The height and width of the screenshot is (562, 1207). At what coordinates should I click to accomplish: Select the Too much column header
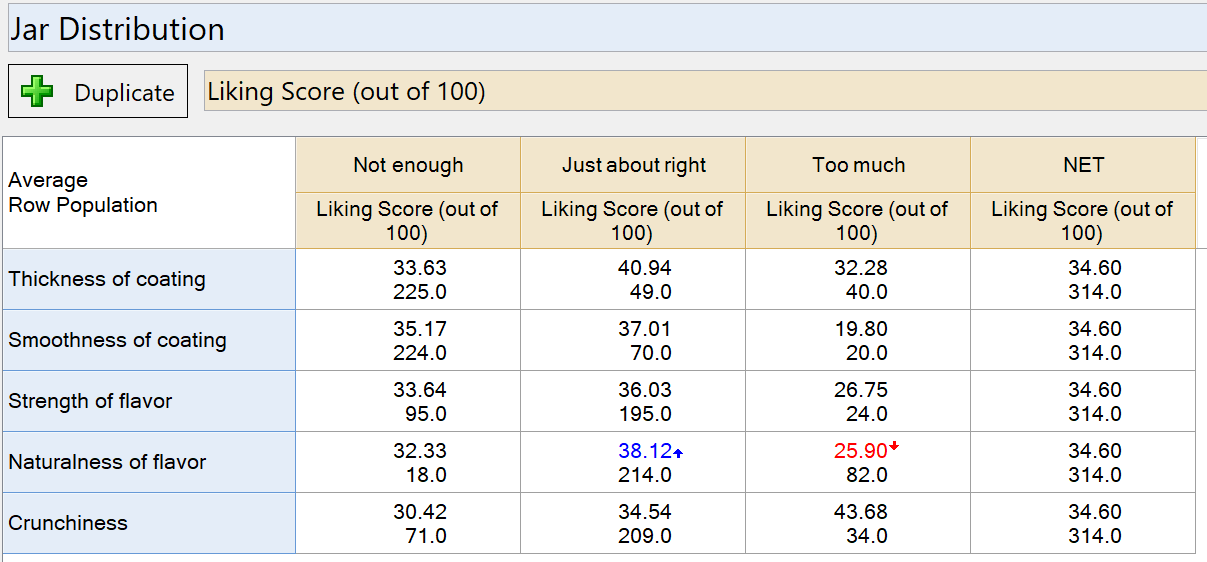[x=858, y=165]
